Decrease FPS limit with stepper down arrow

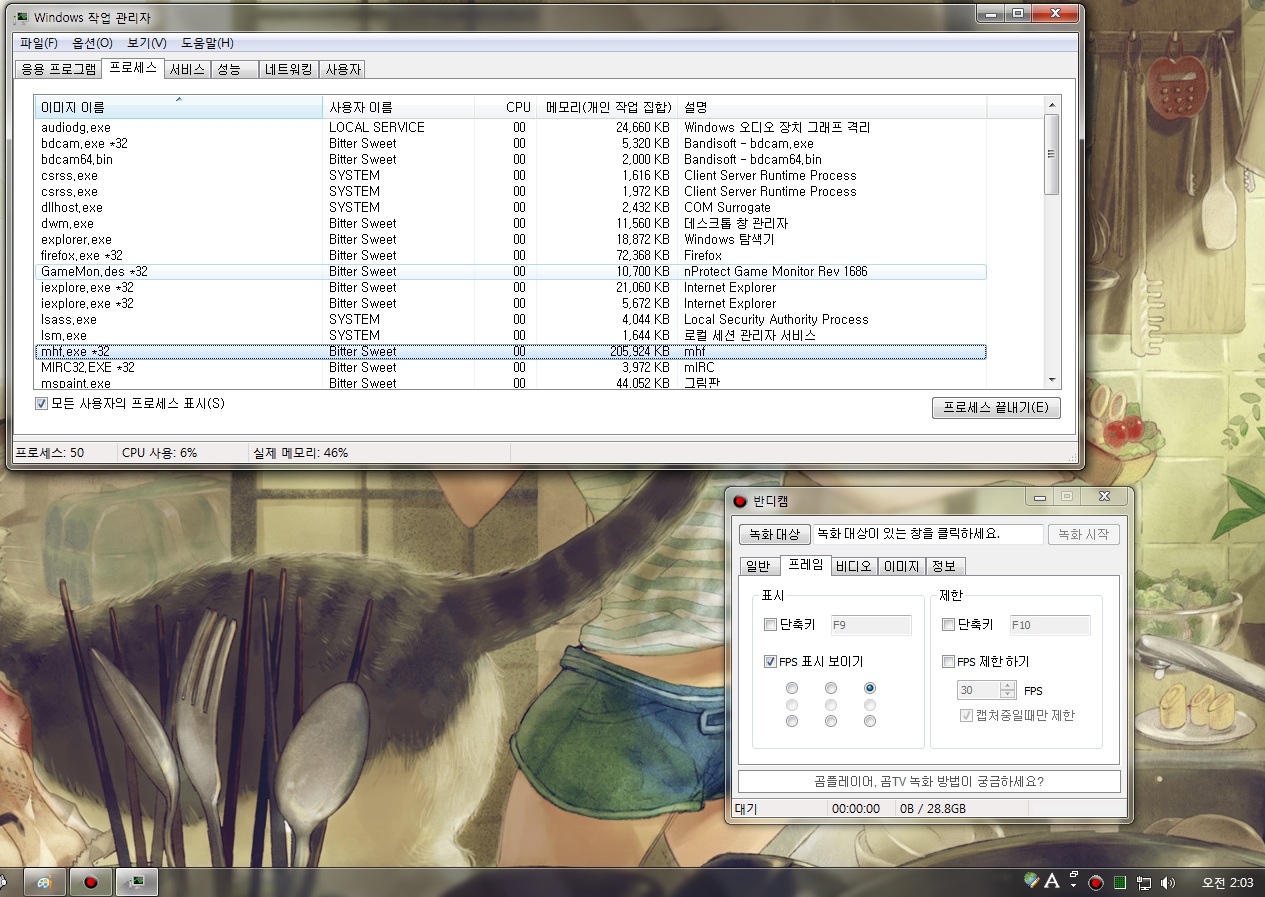coord(1007,694)
